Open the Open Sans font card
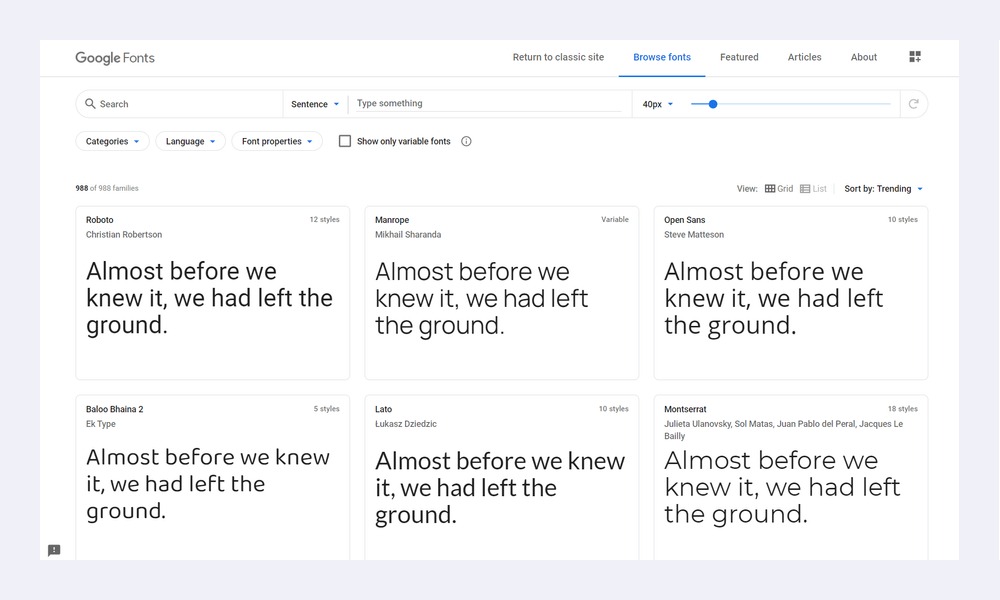 pyautogui.click(x=791, y=293)
